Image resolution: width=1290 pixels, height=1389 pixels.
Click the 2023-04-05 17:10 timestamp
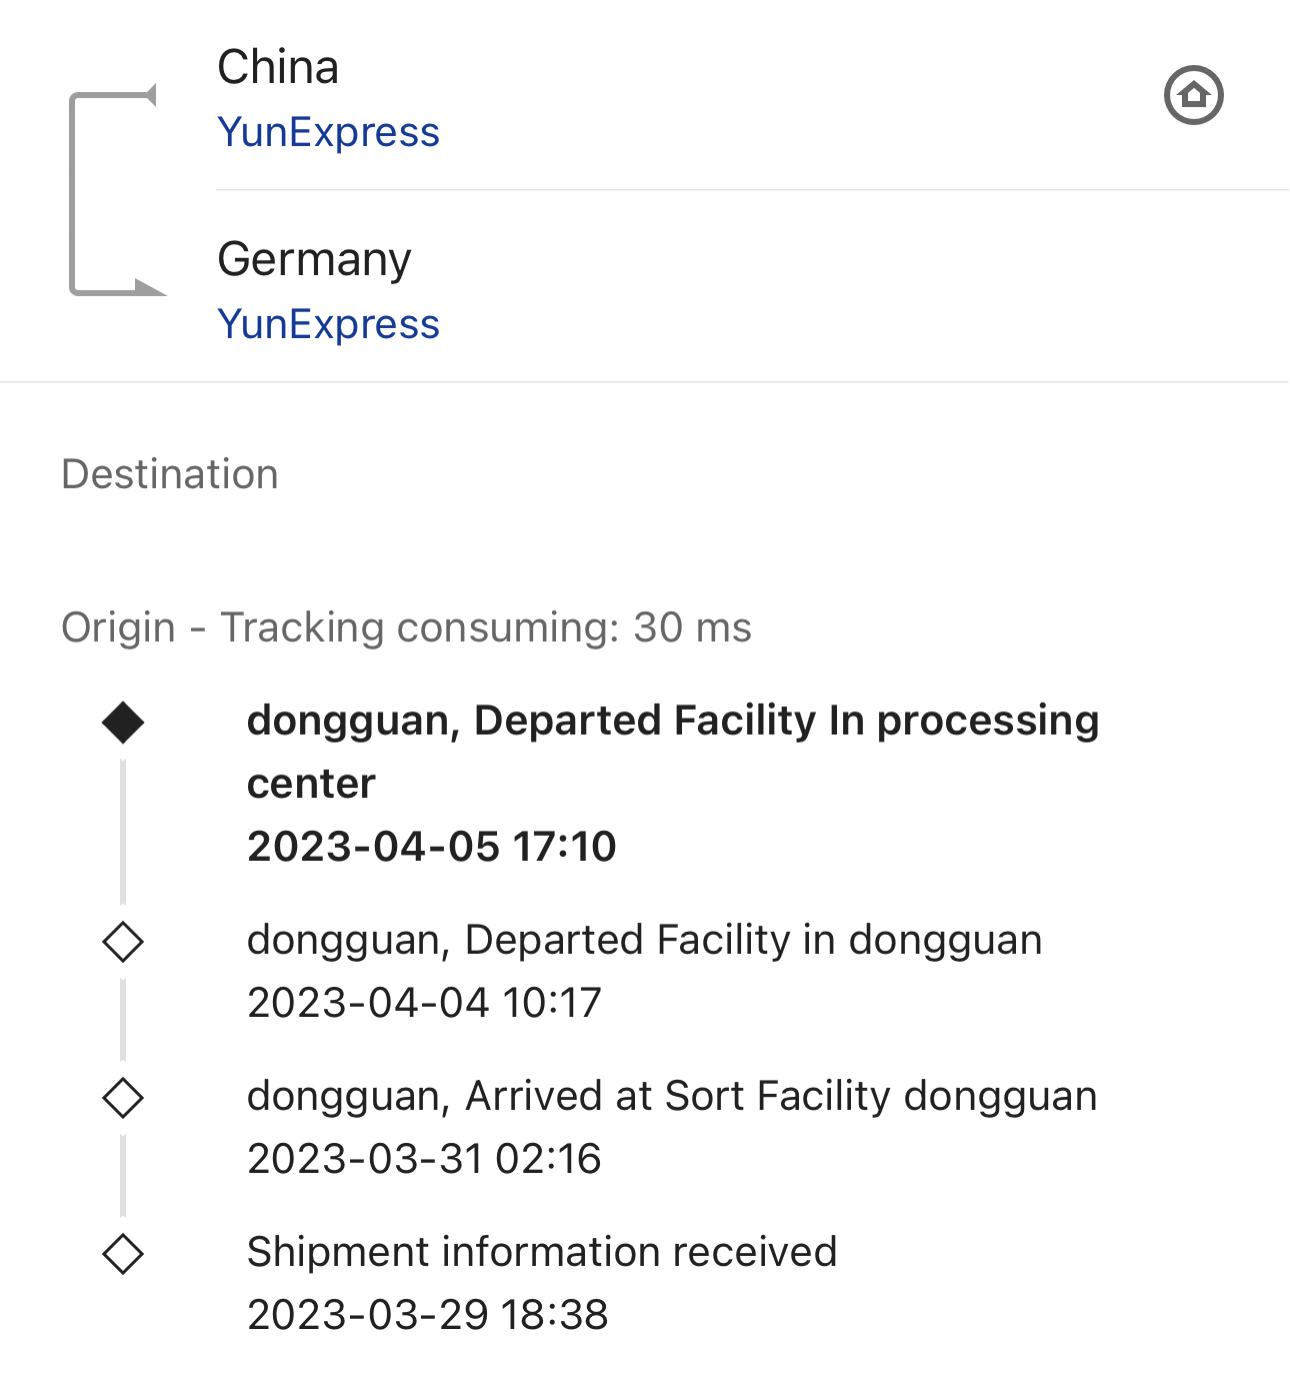coord(431,847)
